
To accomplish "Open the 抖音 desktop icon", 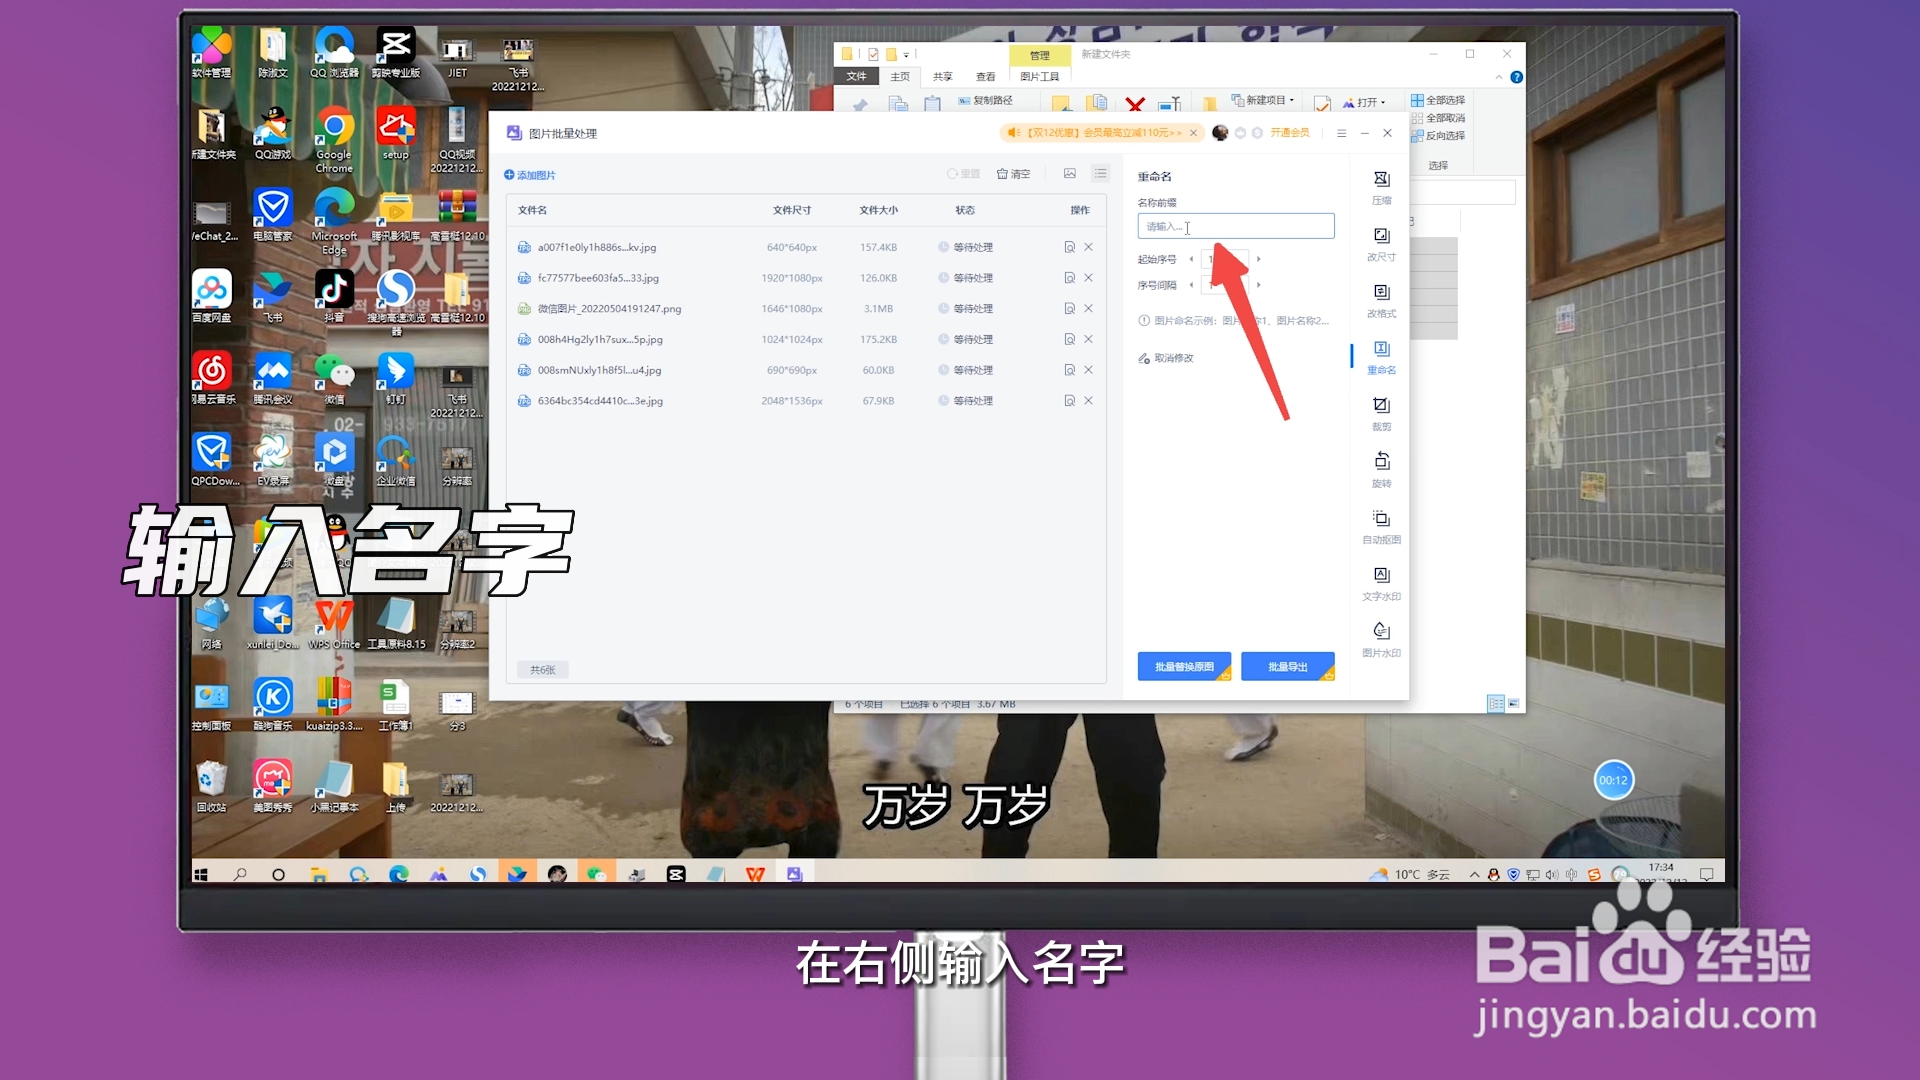I will (334, 296).
